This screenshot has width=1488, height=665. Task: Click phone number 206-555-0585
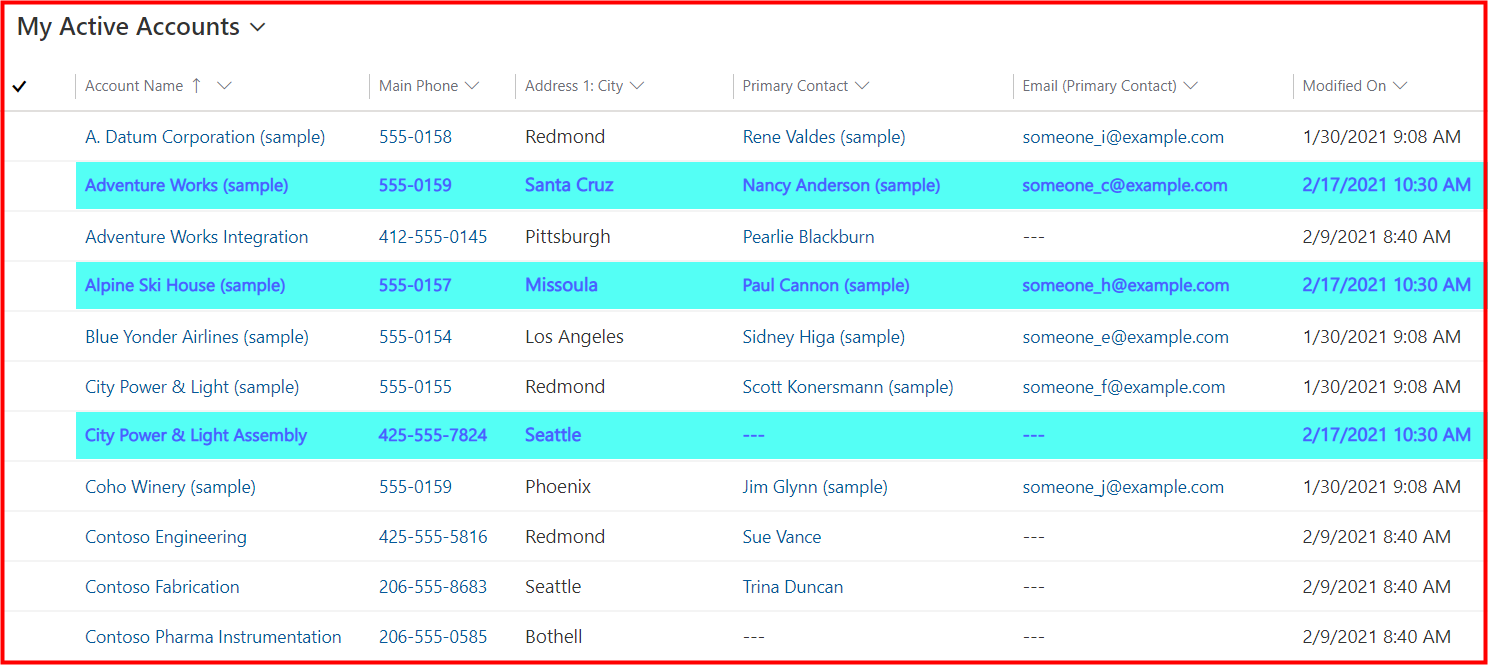click(x=433, y=637)
